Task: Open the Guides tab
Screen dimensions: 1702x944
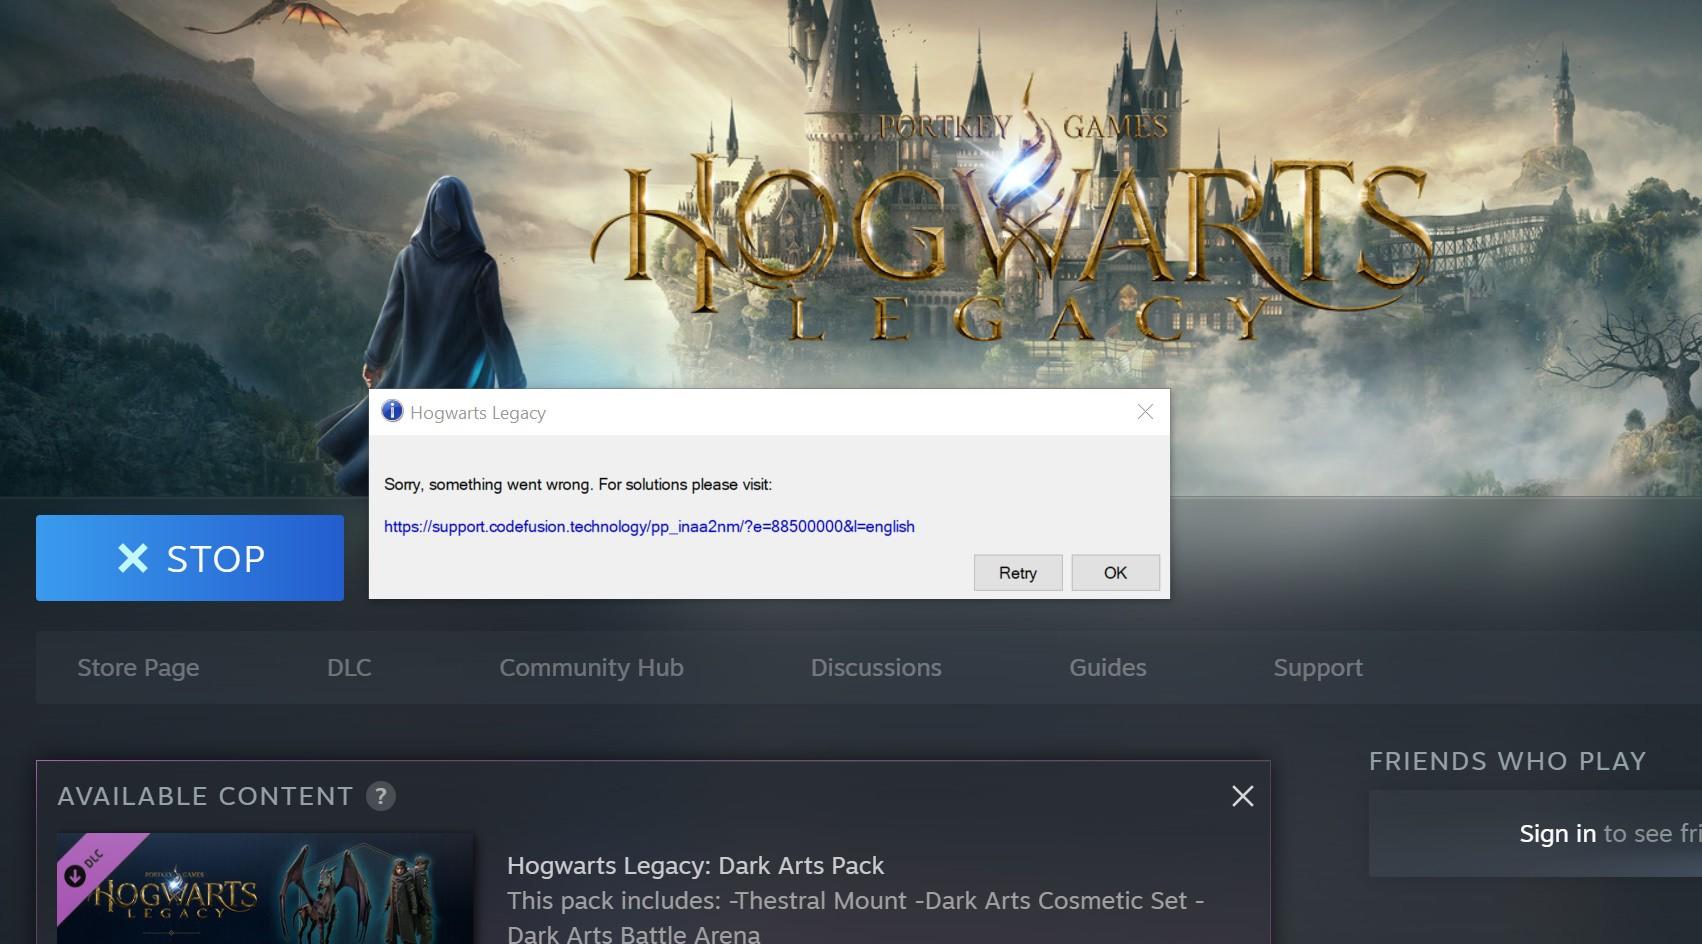Action: [1108, 667]
